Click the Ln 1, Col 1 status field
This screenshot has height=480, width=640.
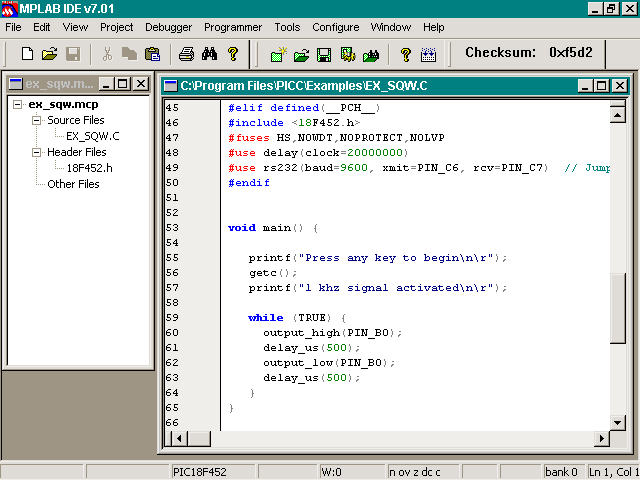pyautogui.click(x=613, y=472)
